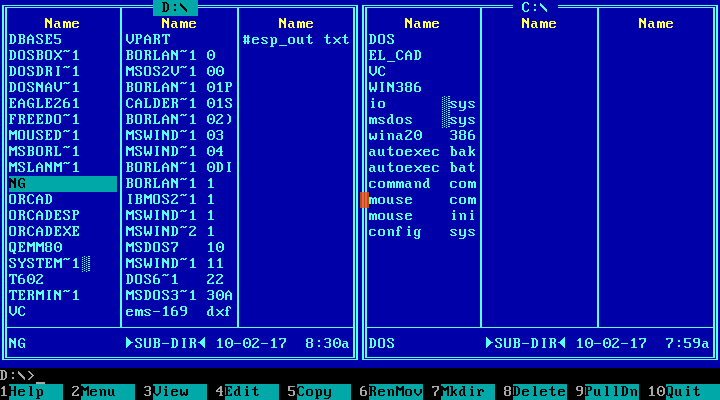
Task: Select the mouse ini file
Action: click(x=422, y=215)
